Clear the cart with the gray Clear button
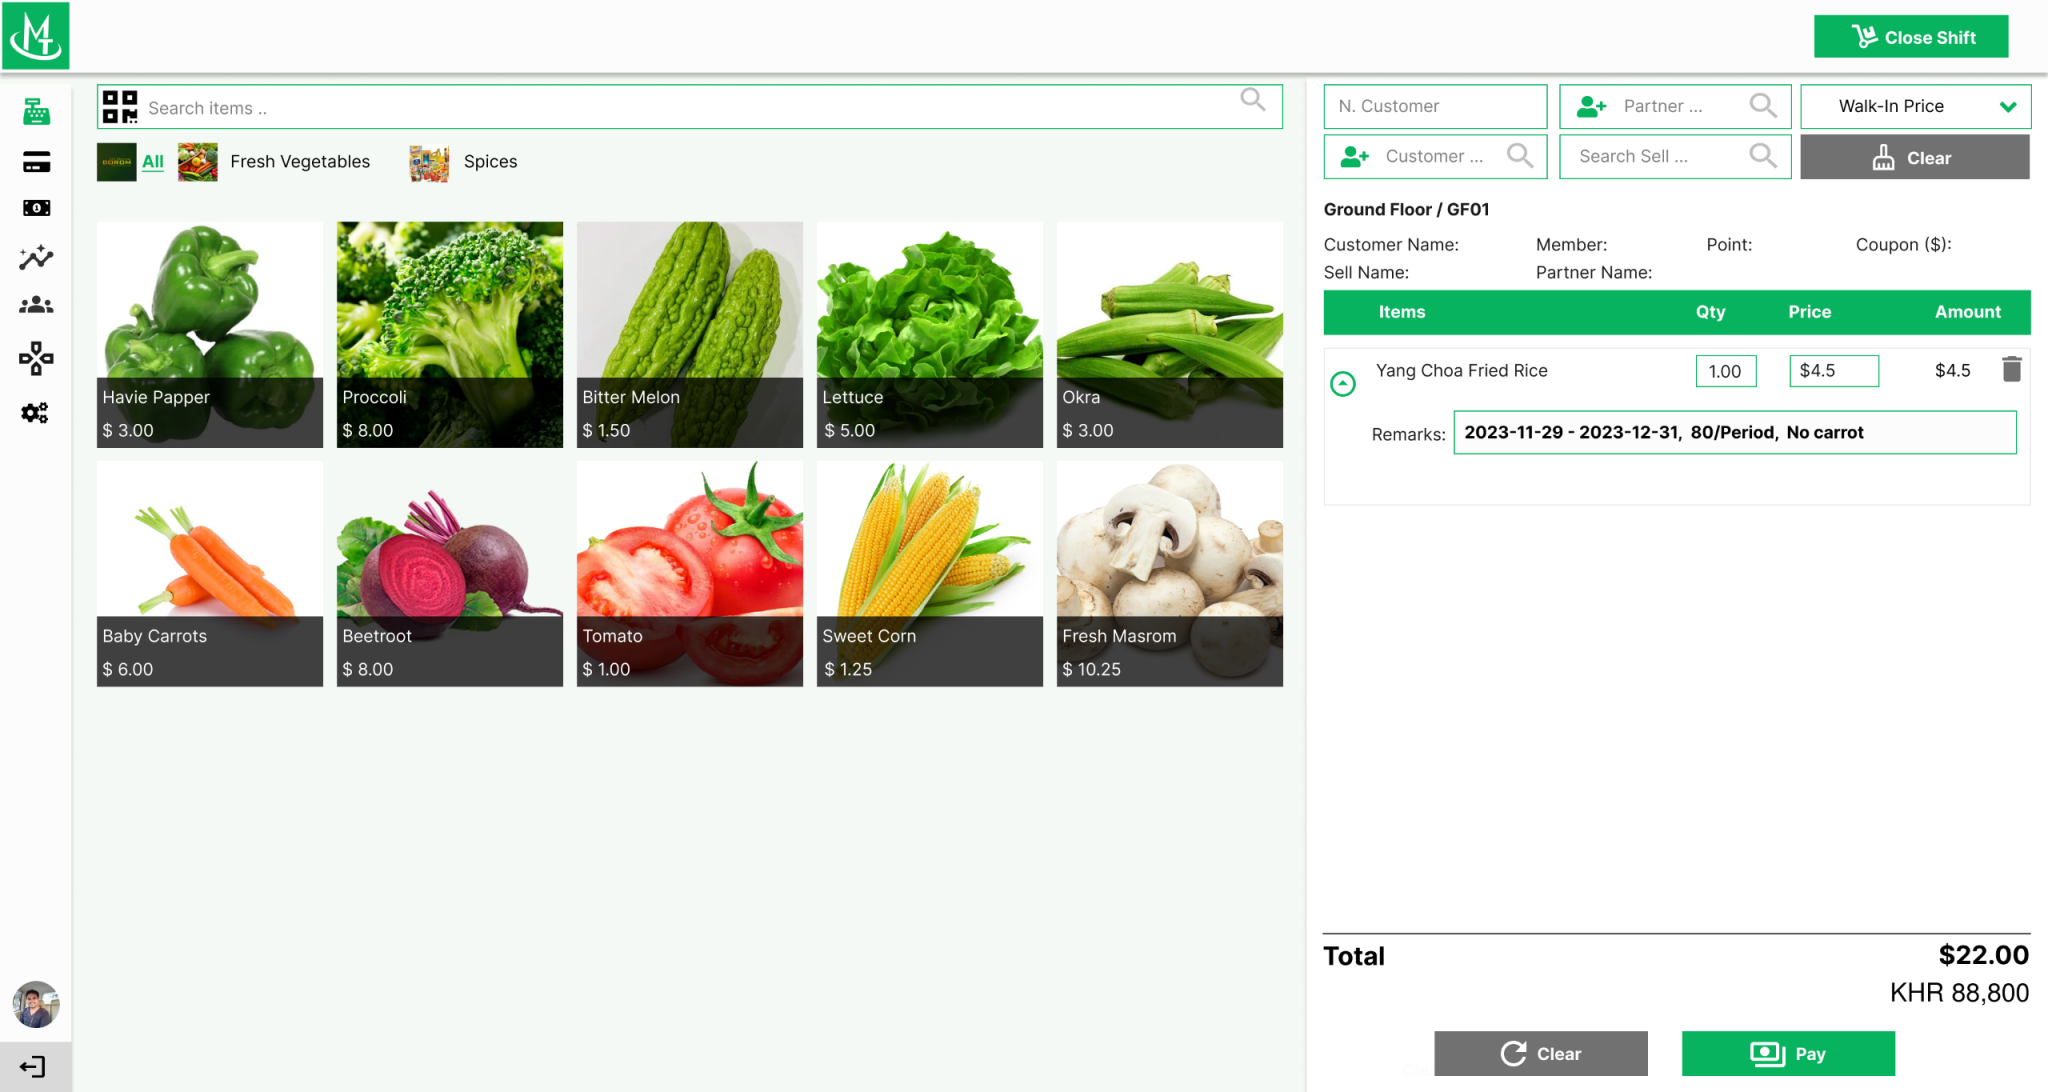 coord(1540,1052)
